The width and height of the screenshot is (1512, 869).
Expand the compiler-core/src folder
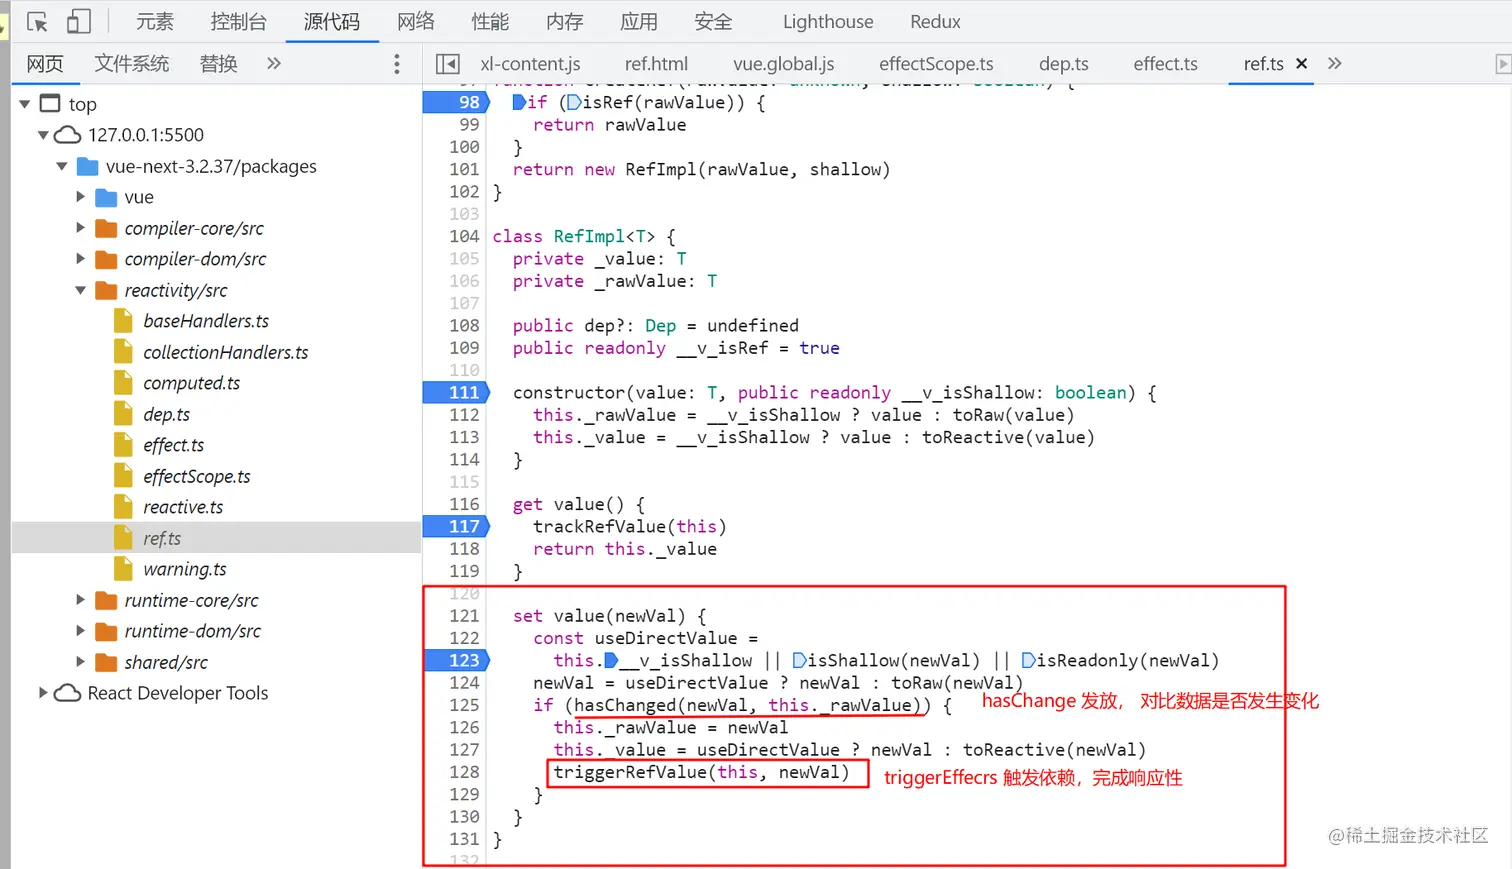[81, 228]
